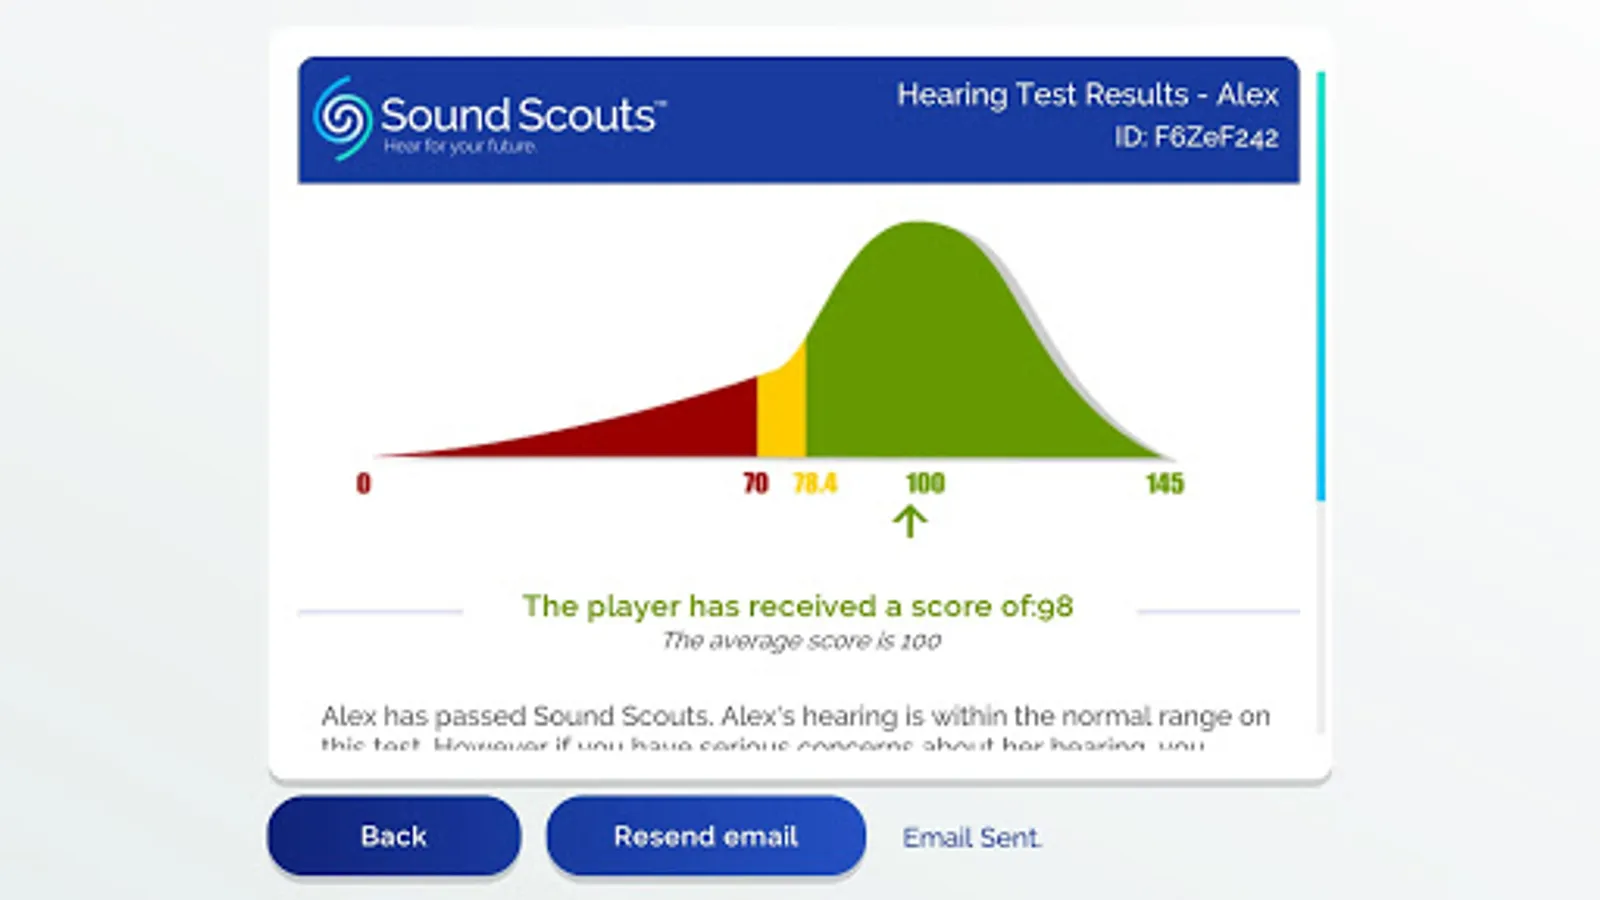Click the average score is 100 text

coord(802,641)
